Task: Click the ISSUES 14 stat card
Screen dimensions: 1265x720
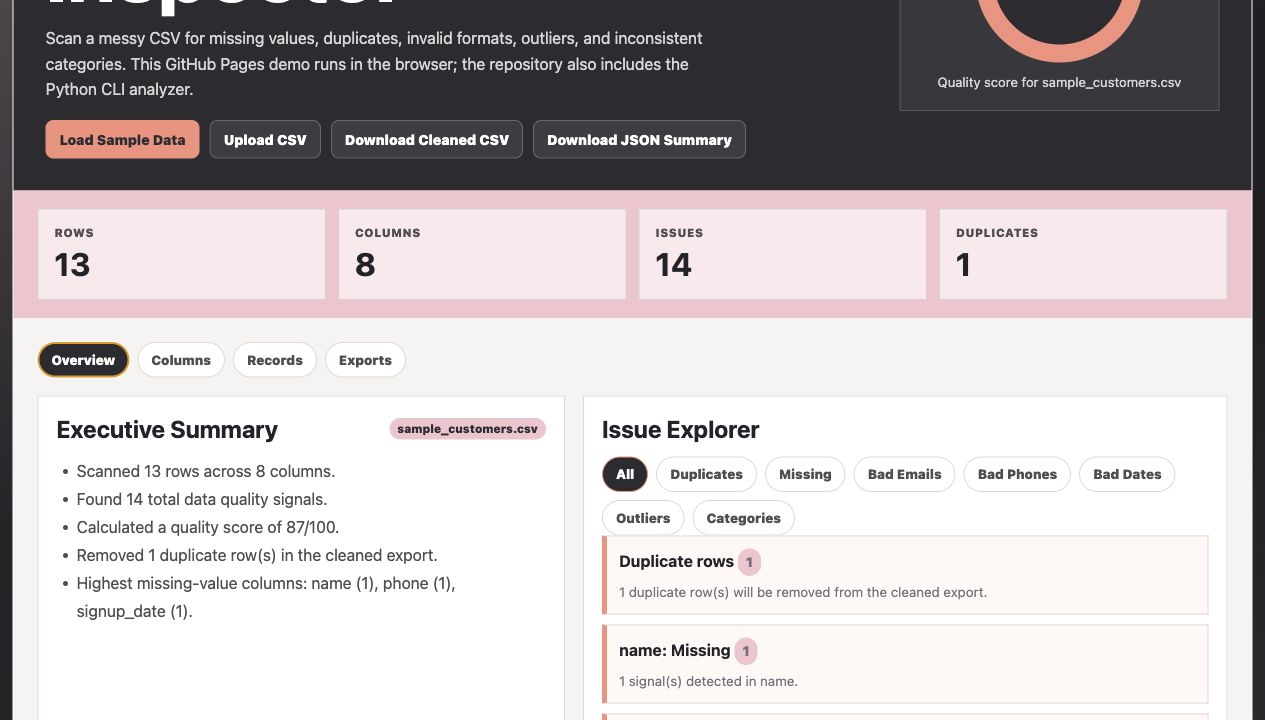Action: [x=783, y=254]
